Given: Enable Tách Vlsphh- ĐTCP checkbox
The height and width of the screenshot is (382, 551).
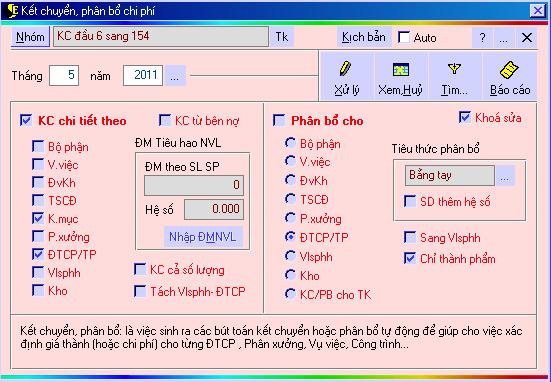Looking at the screenshot, I should 140,291.
